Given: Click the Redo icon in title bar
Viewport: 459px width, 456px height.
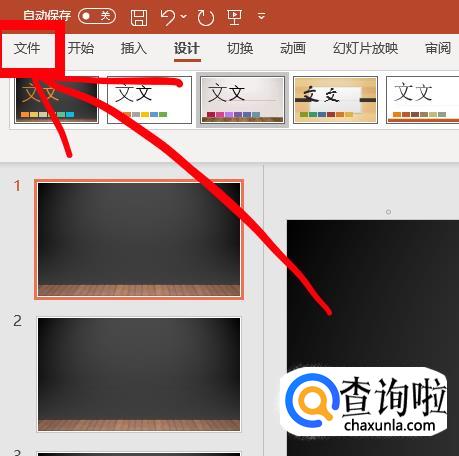Looking at the screenshot, I should (x=205, y=17).
